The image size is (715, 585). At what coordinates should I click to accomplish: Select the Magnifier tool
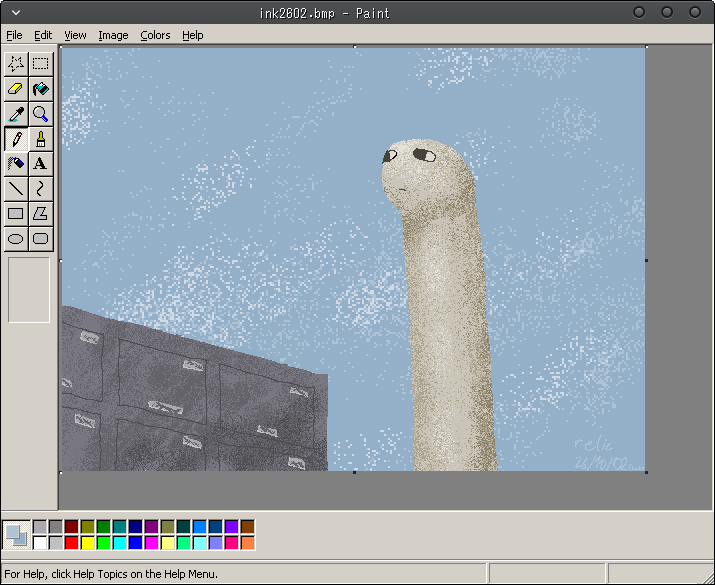[x=41, y=114]
